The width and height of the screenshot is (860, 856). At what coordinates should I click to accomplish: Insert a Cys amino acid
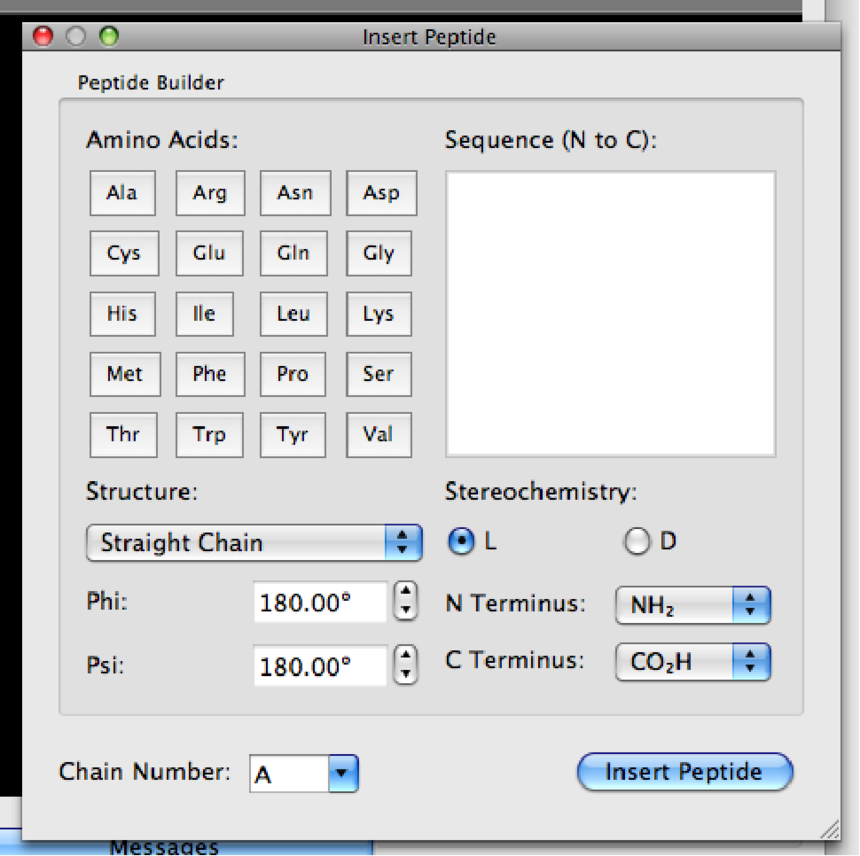coord(123,253)
